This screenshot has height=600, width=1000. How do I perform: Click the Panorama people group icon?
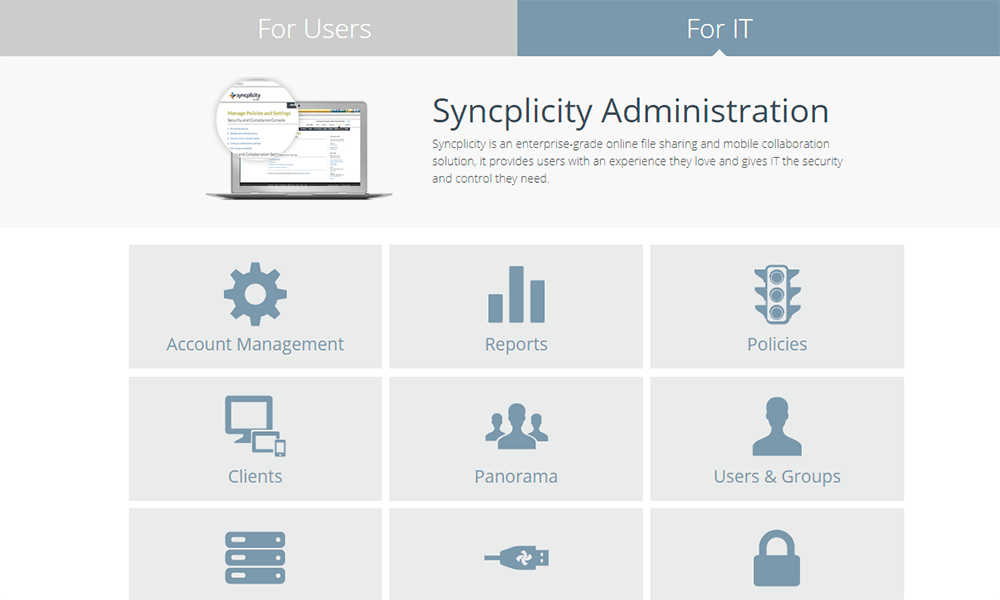(x=516, y=426)
